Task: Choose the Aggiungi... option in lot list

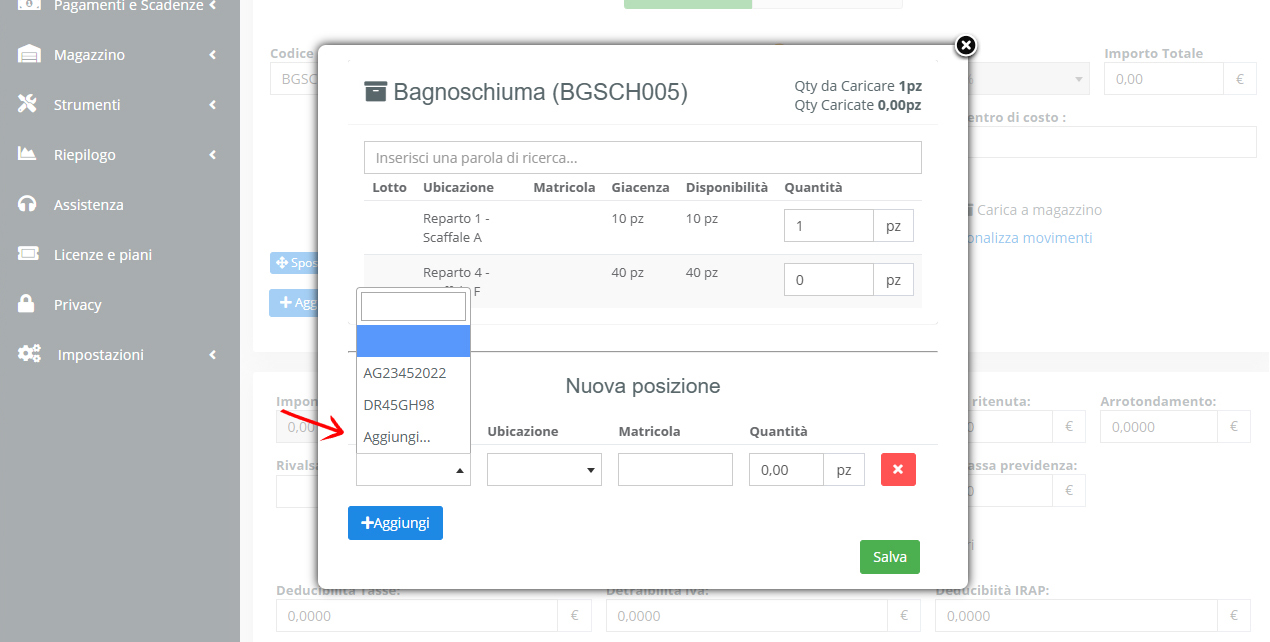Action: click(x=397, y=437)
